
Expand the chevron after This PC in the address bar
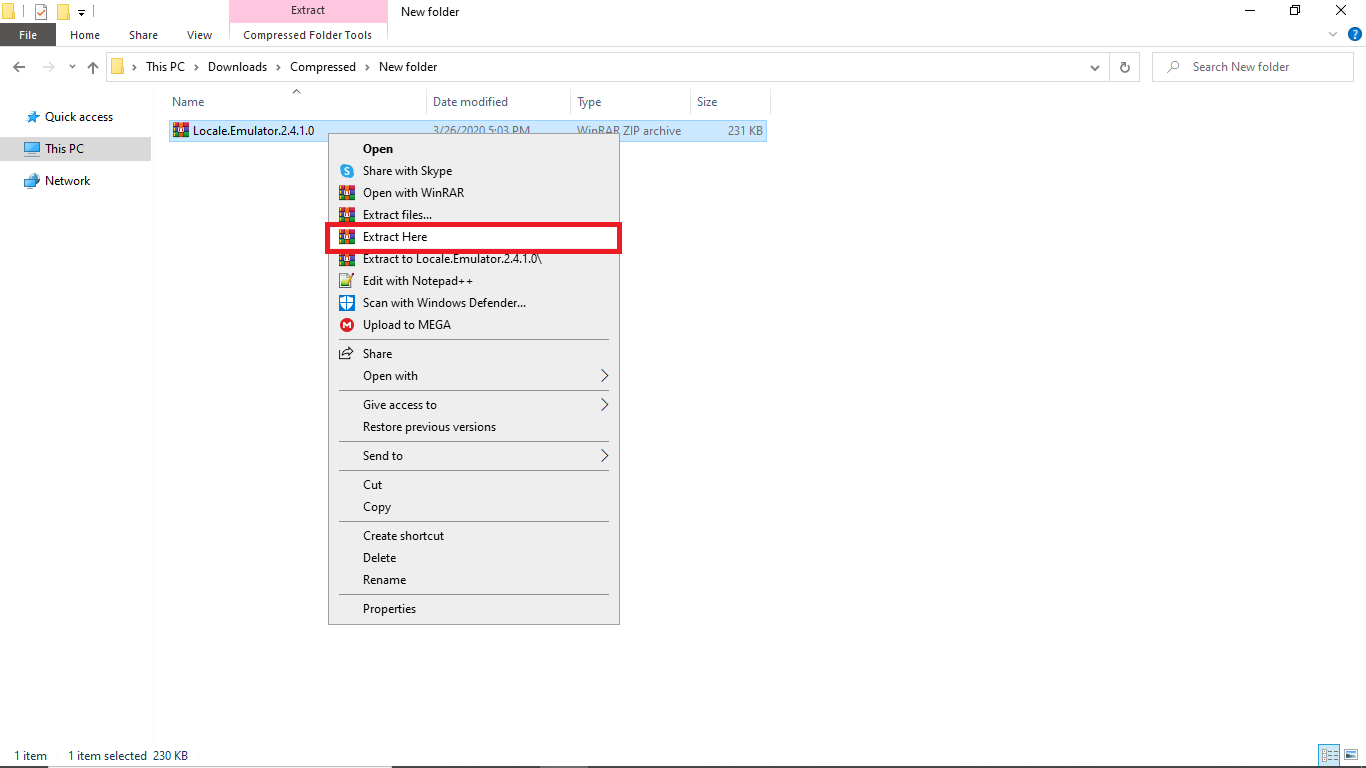tap(196, 67)
